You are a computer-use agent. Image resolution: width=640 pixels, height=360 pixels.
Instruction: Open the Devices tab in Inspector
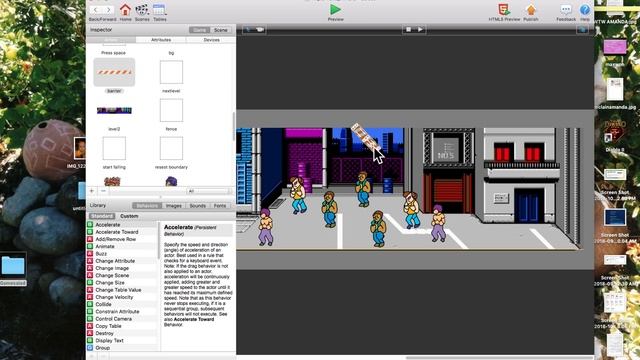point(211,40)
